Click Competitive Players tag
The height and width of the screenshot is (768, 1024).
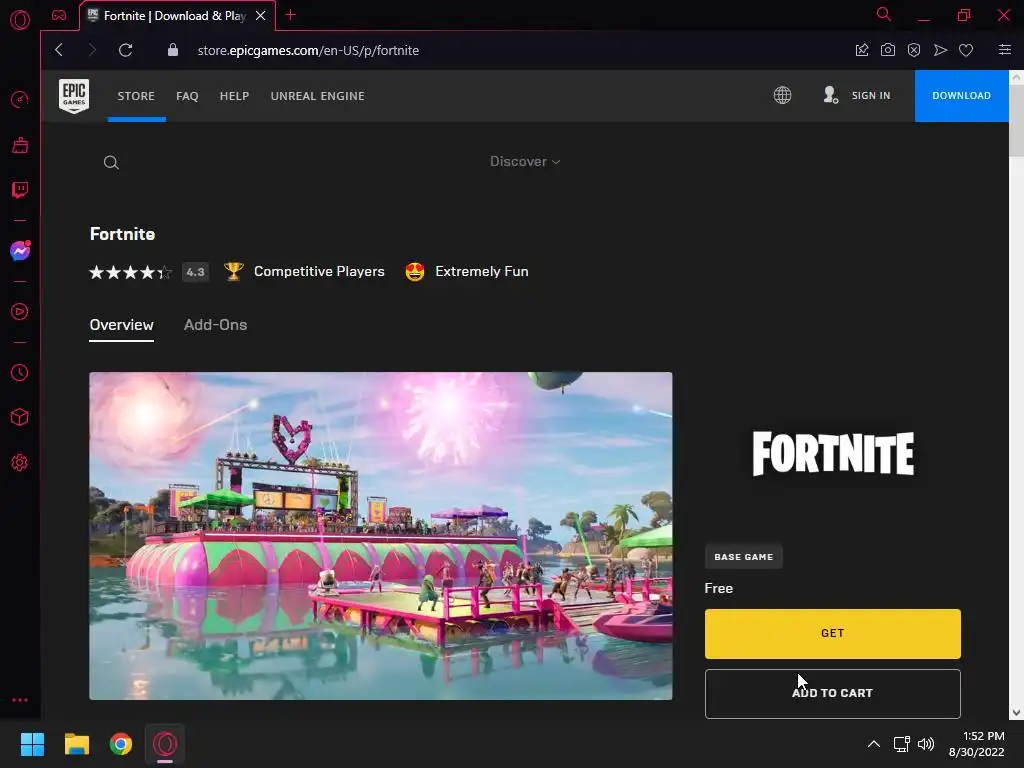(304, 272)
